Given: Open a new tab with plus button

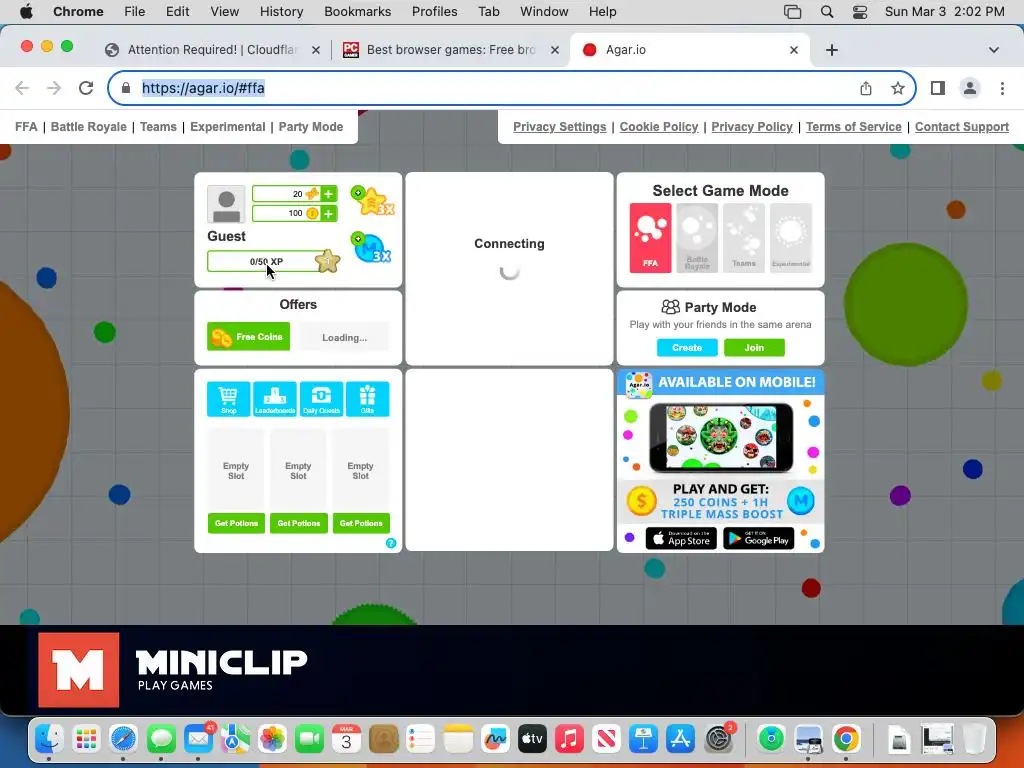Looking at the screenshot, I should click(831, 50).
